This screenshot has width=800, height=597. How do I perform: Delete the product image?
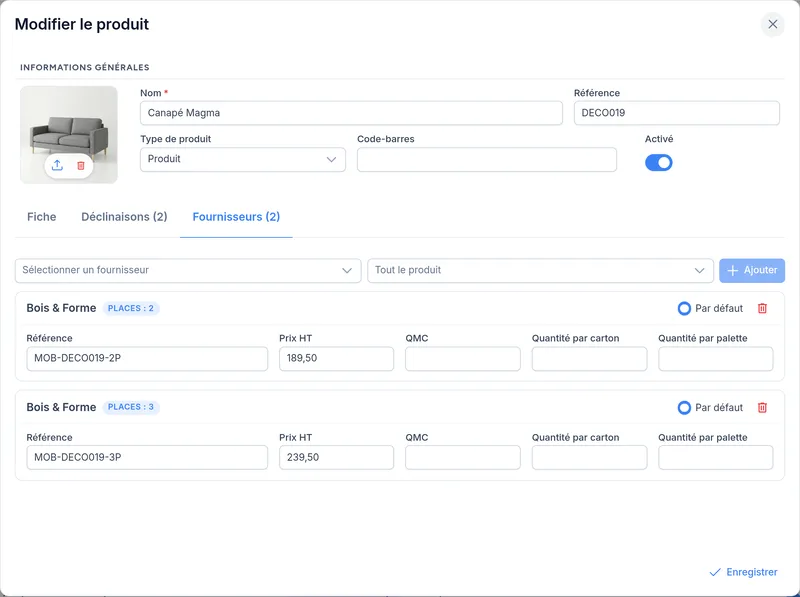pos(81,165)
